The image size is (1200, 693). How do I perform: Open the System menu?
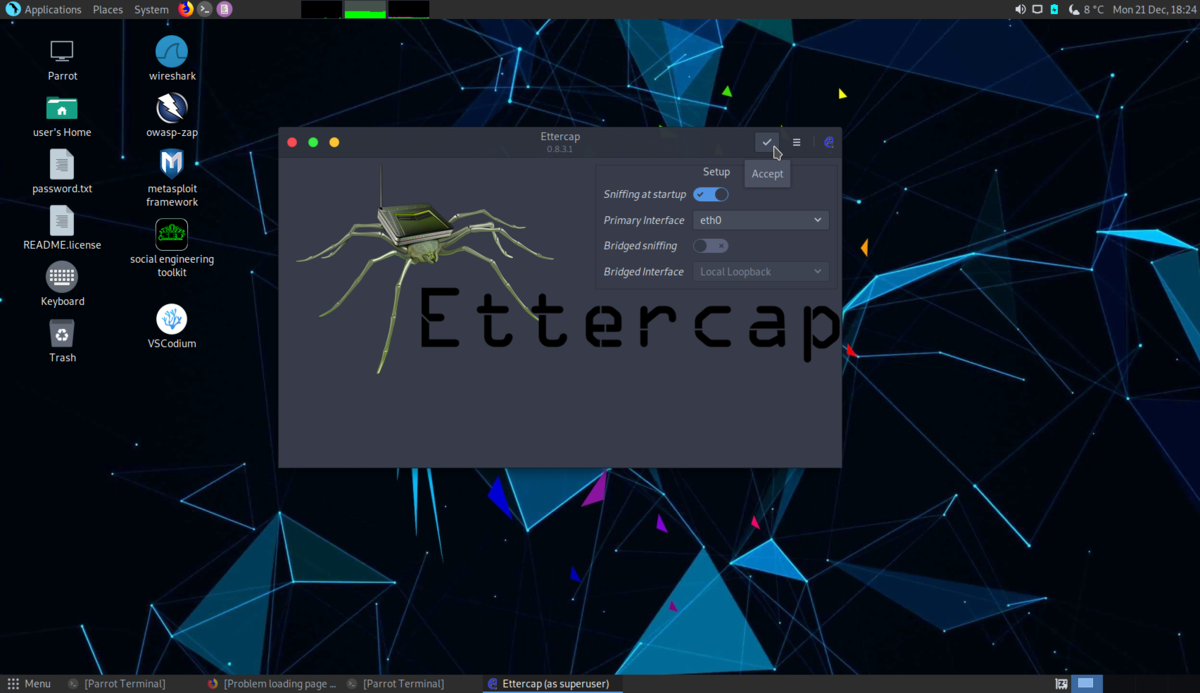coord(151,9)
